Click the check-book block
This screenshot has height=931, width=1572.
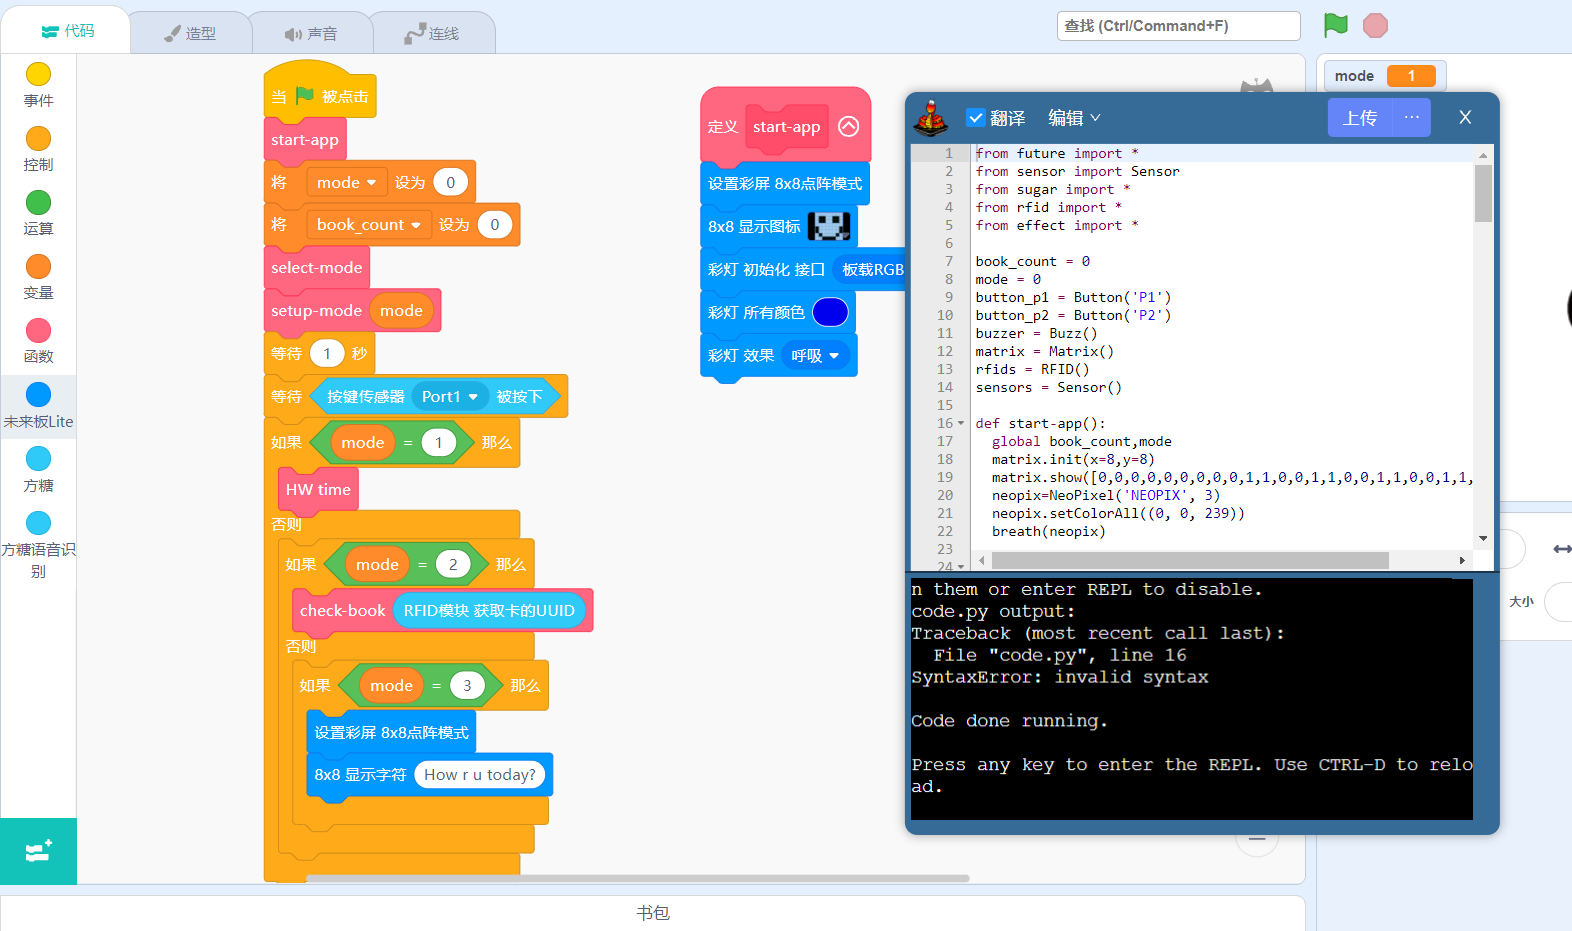pyautogui.click(x=342, y=611)
